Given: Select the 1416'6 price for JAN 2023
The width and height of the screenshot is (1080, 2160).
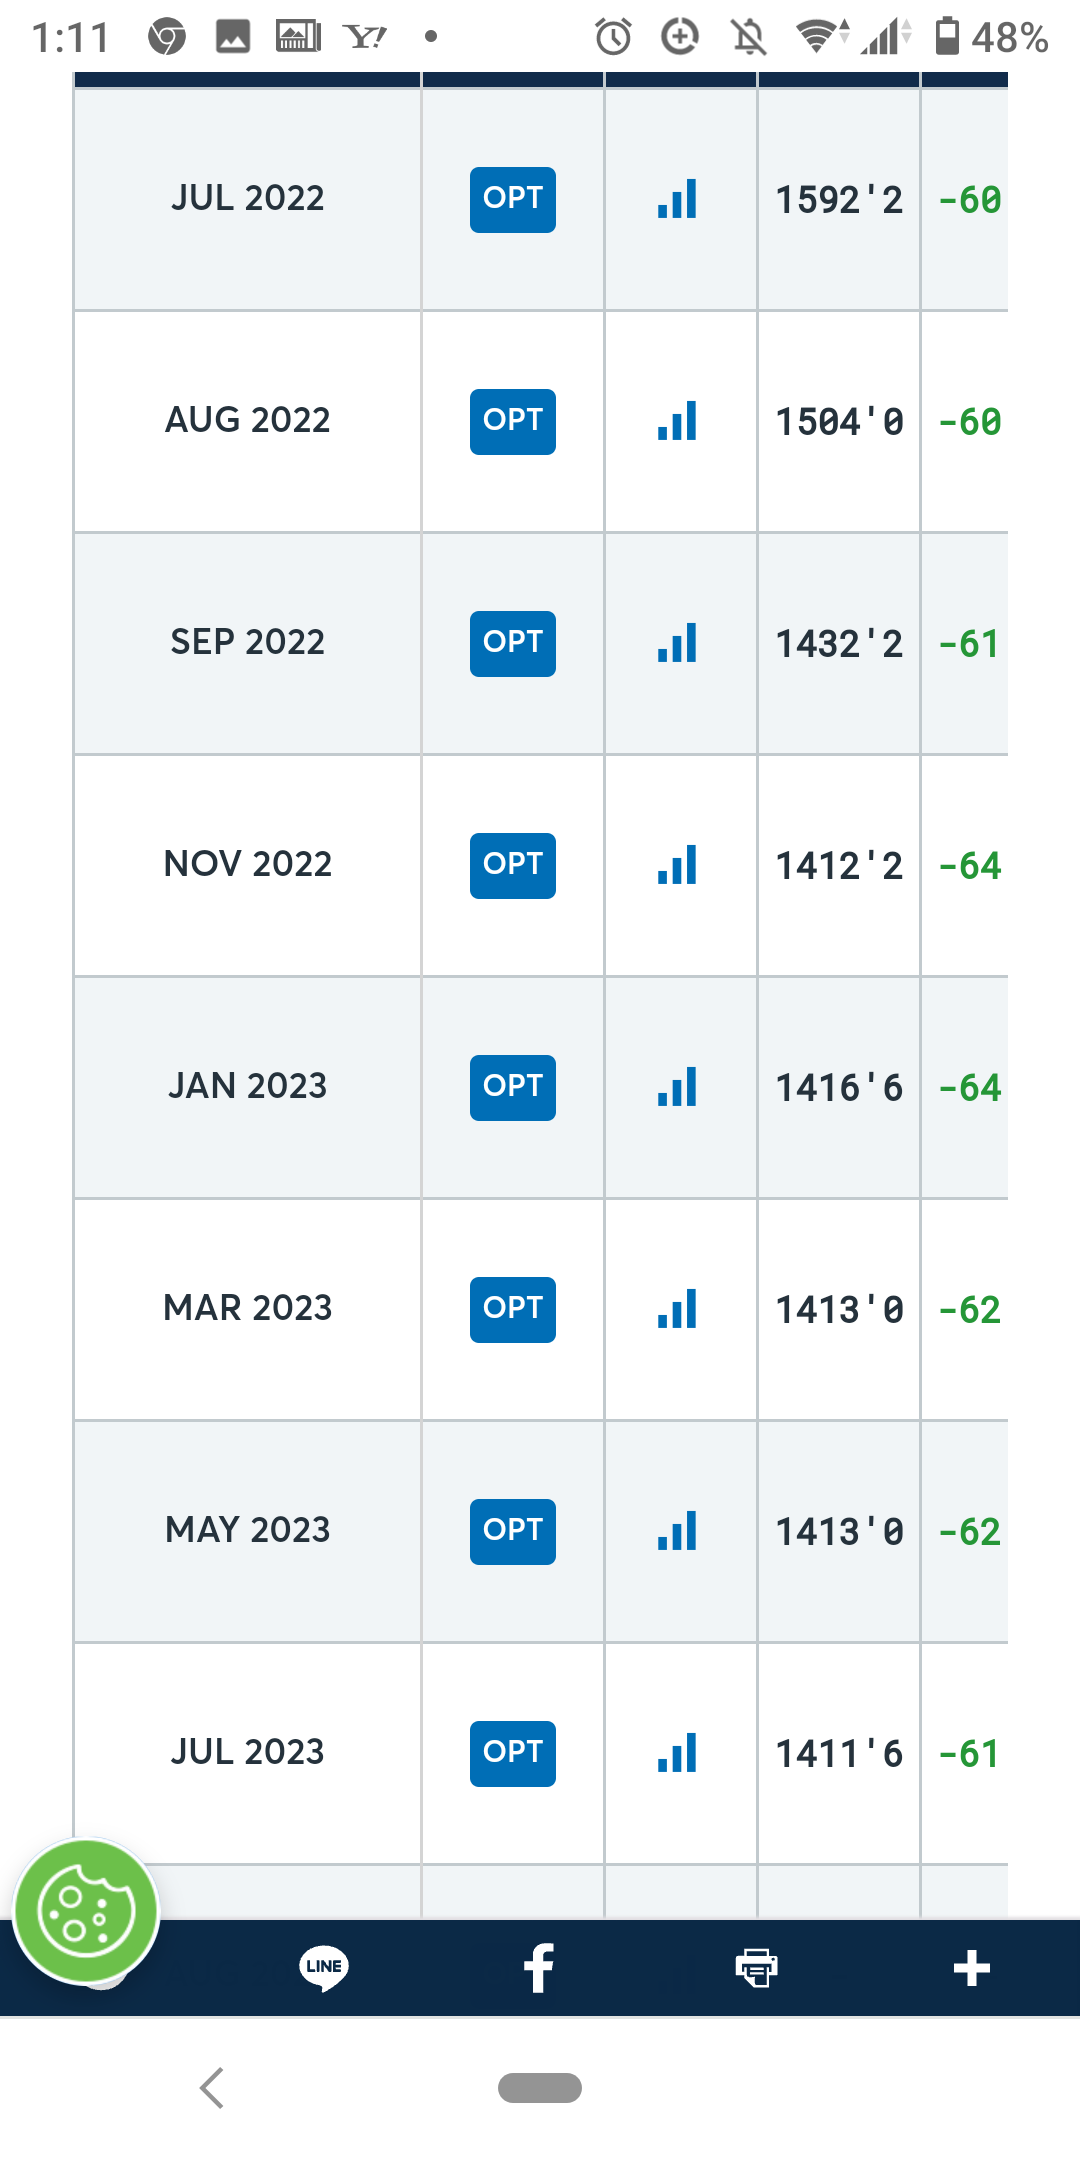Looking at the screenshot, I should pyautogui.click(x=839, y=1088).
